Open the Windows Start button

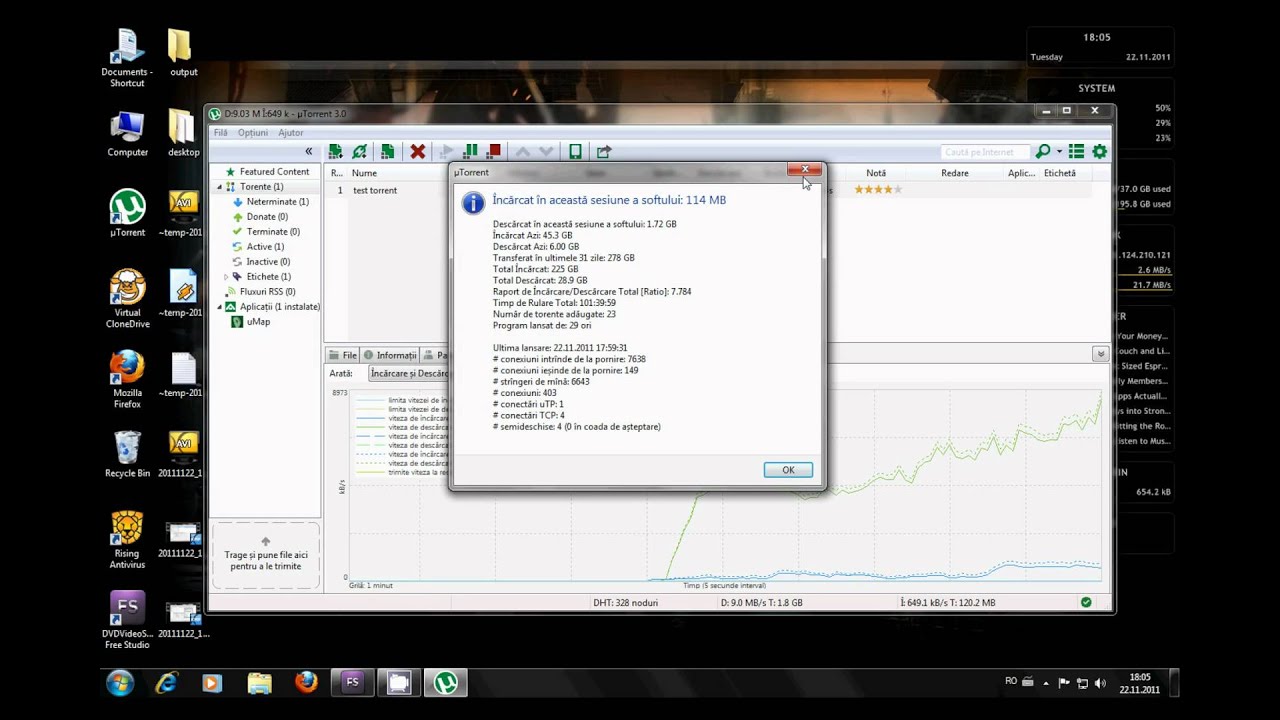120,683
